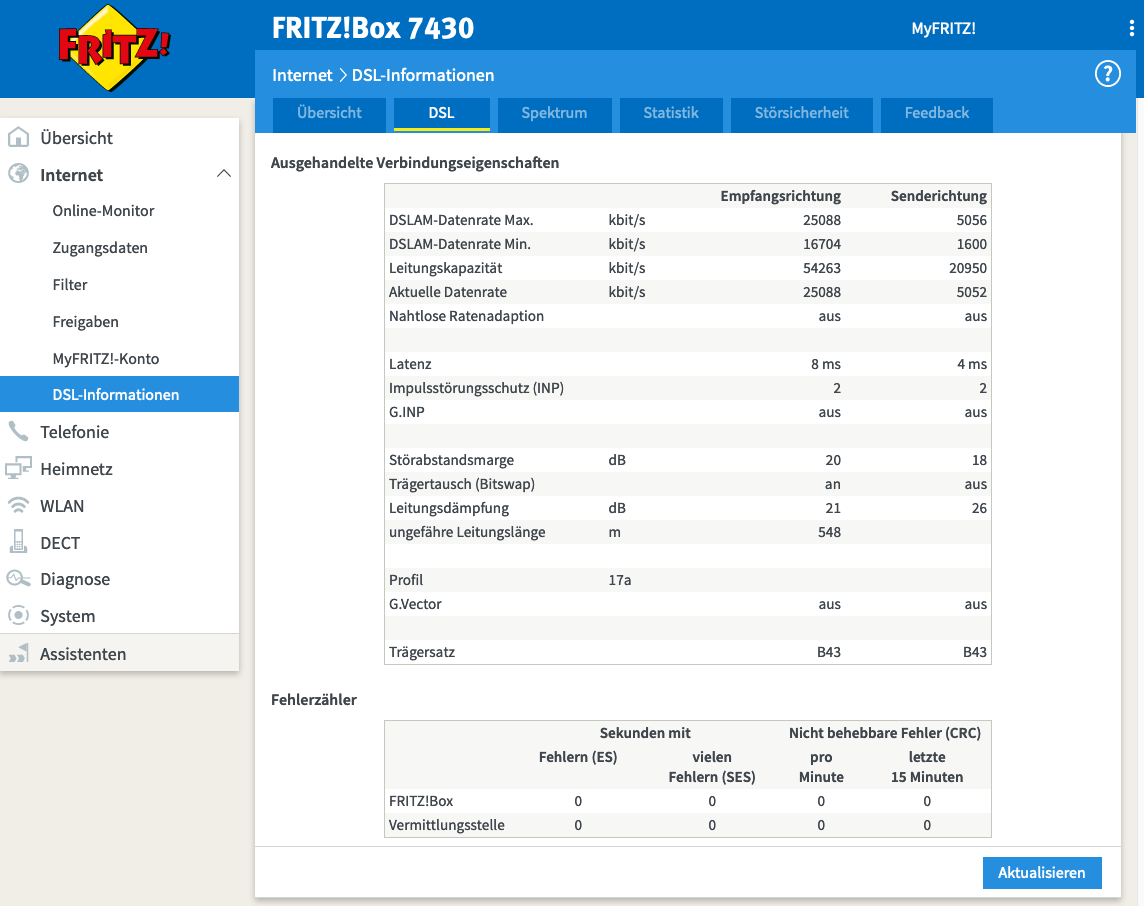Click the Internet globe icon
1144x906 pixels.
tap(18, 174)
